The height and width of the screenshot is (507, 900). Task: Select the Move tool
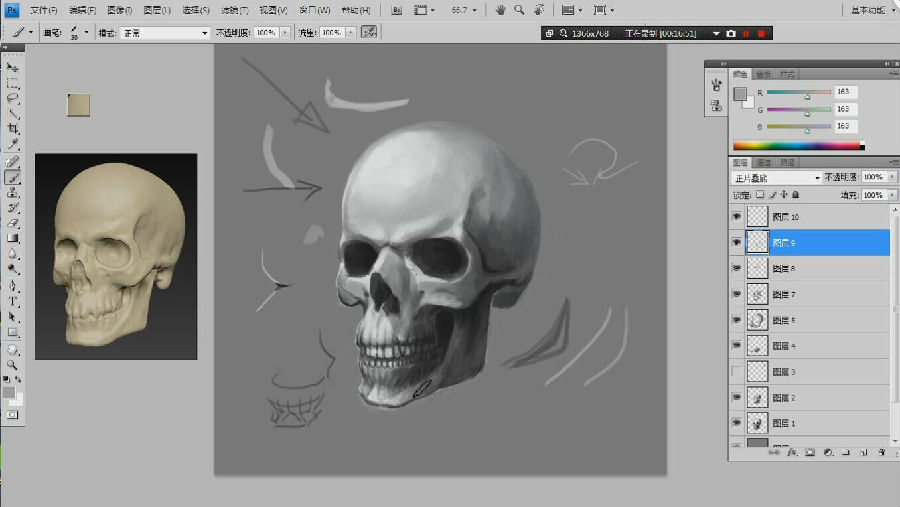[x=12, y=68]
